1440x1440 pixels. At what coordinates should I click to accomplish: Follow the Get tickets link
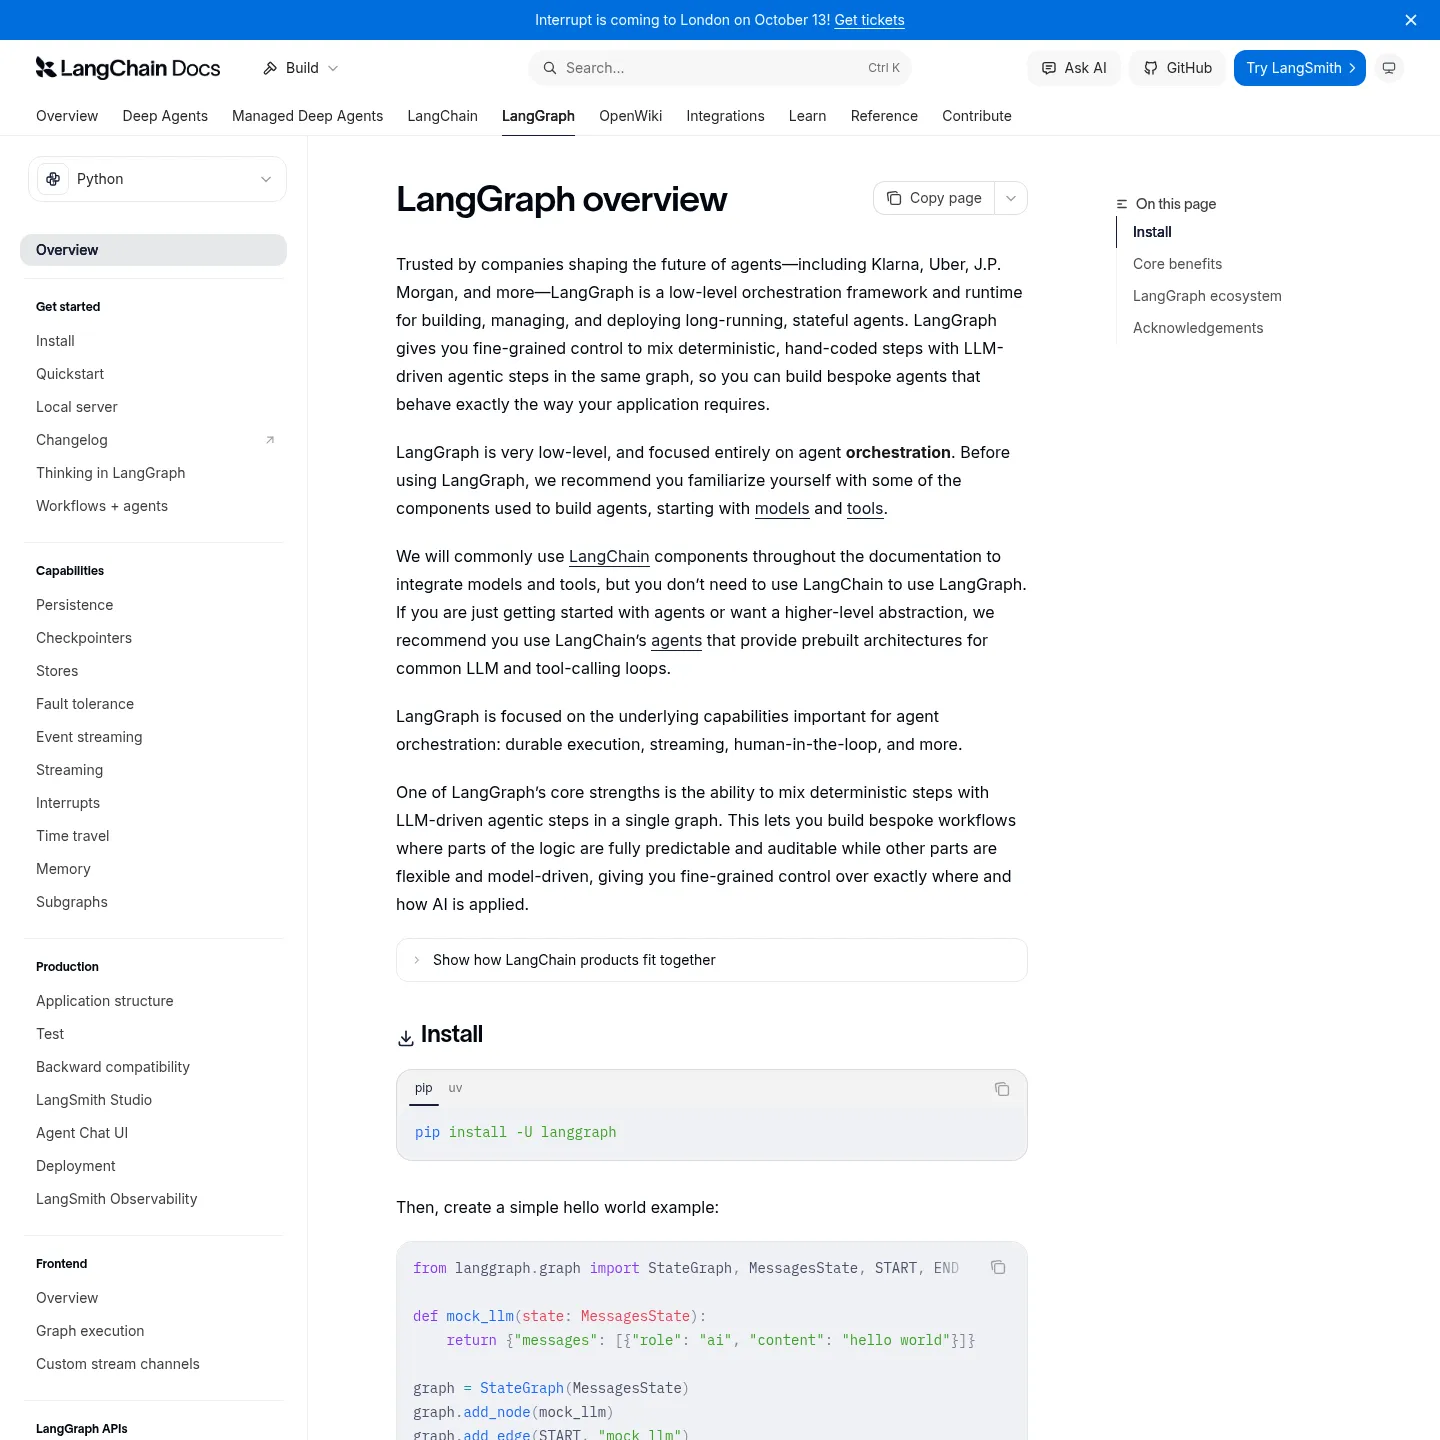tap(869, 20)
